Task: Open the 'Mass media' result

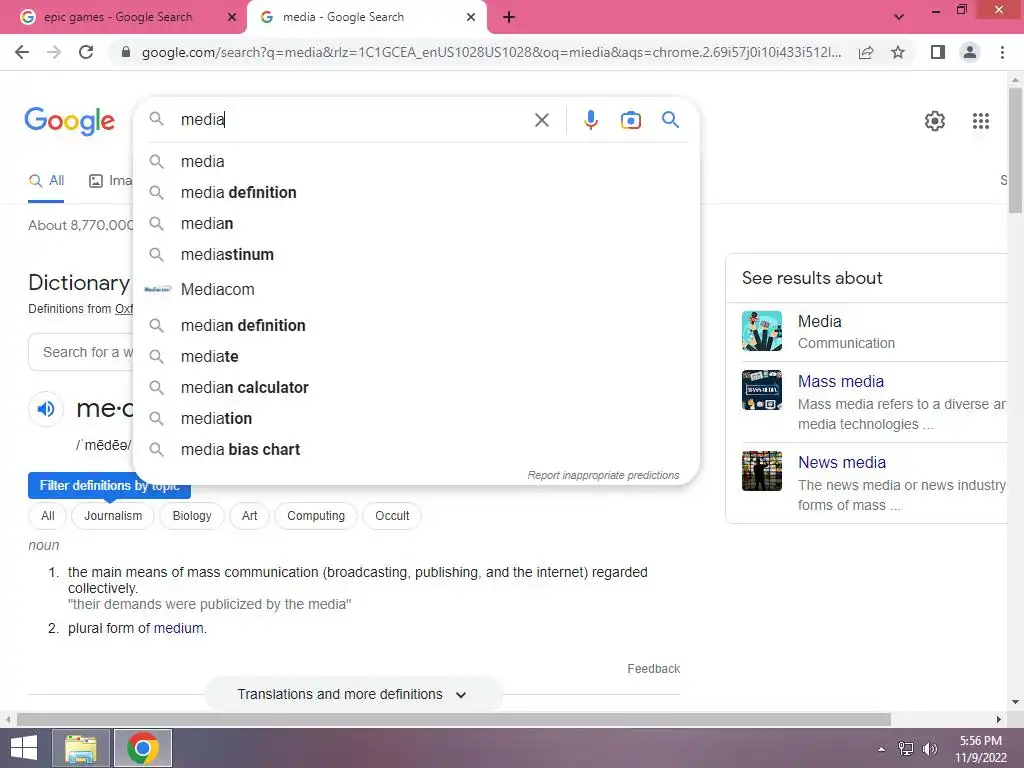Action: 840,381
